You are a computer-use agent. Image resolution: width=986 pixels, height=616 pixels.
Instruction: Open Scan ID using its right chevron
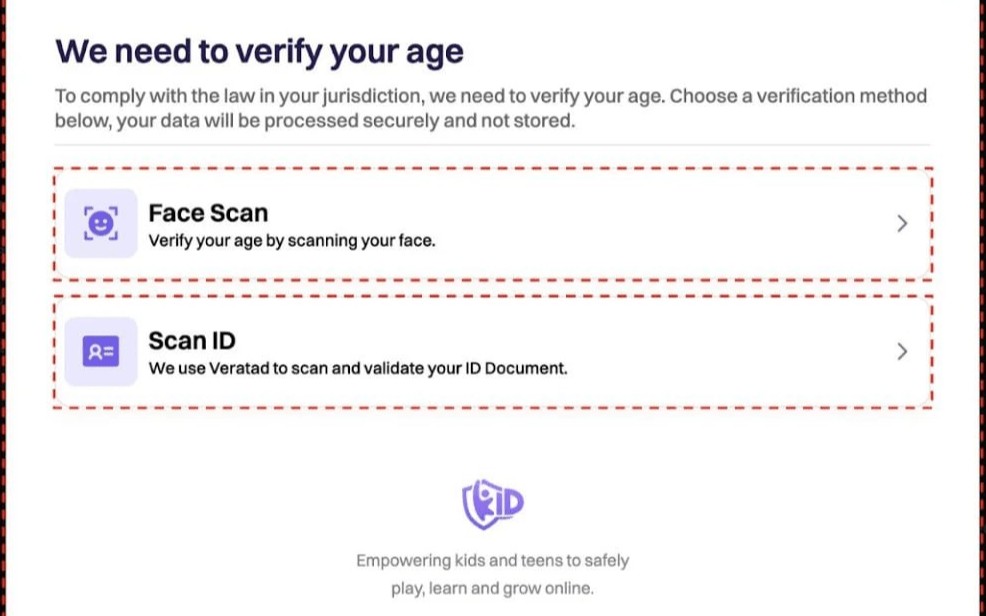(x=902, y=352)
